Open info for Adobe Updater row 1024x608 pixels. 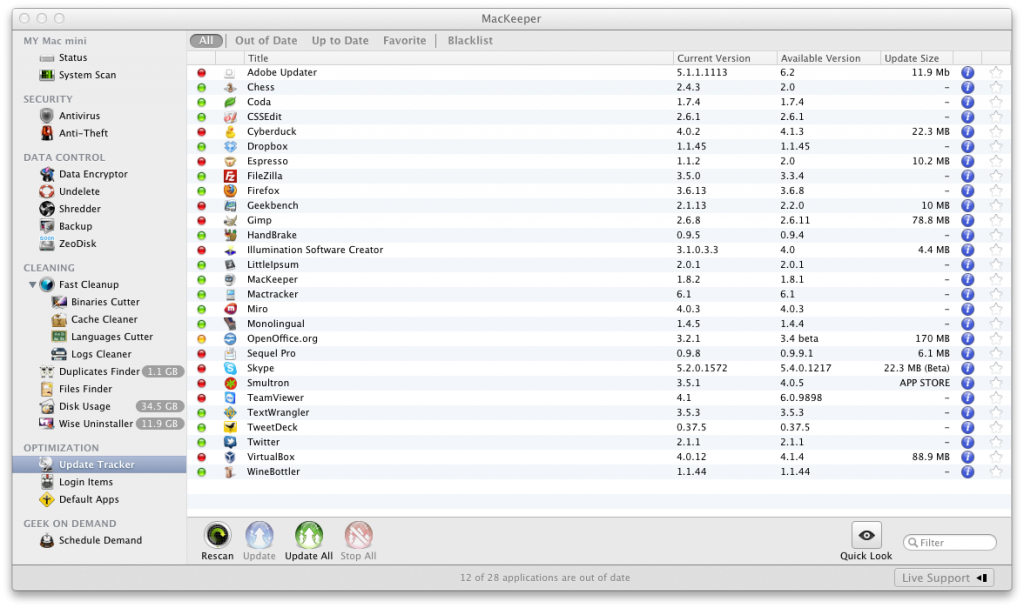[968, 72]
